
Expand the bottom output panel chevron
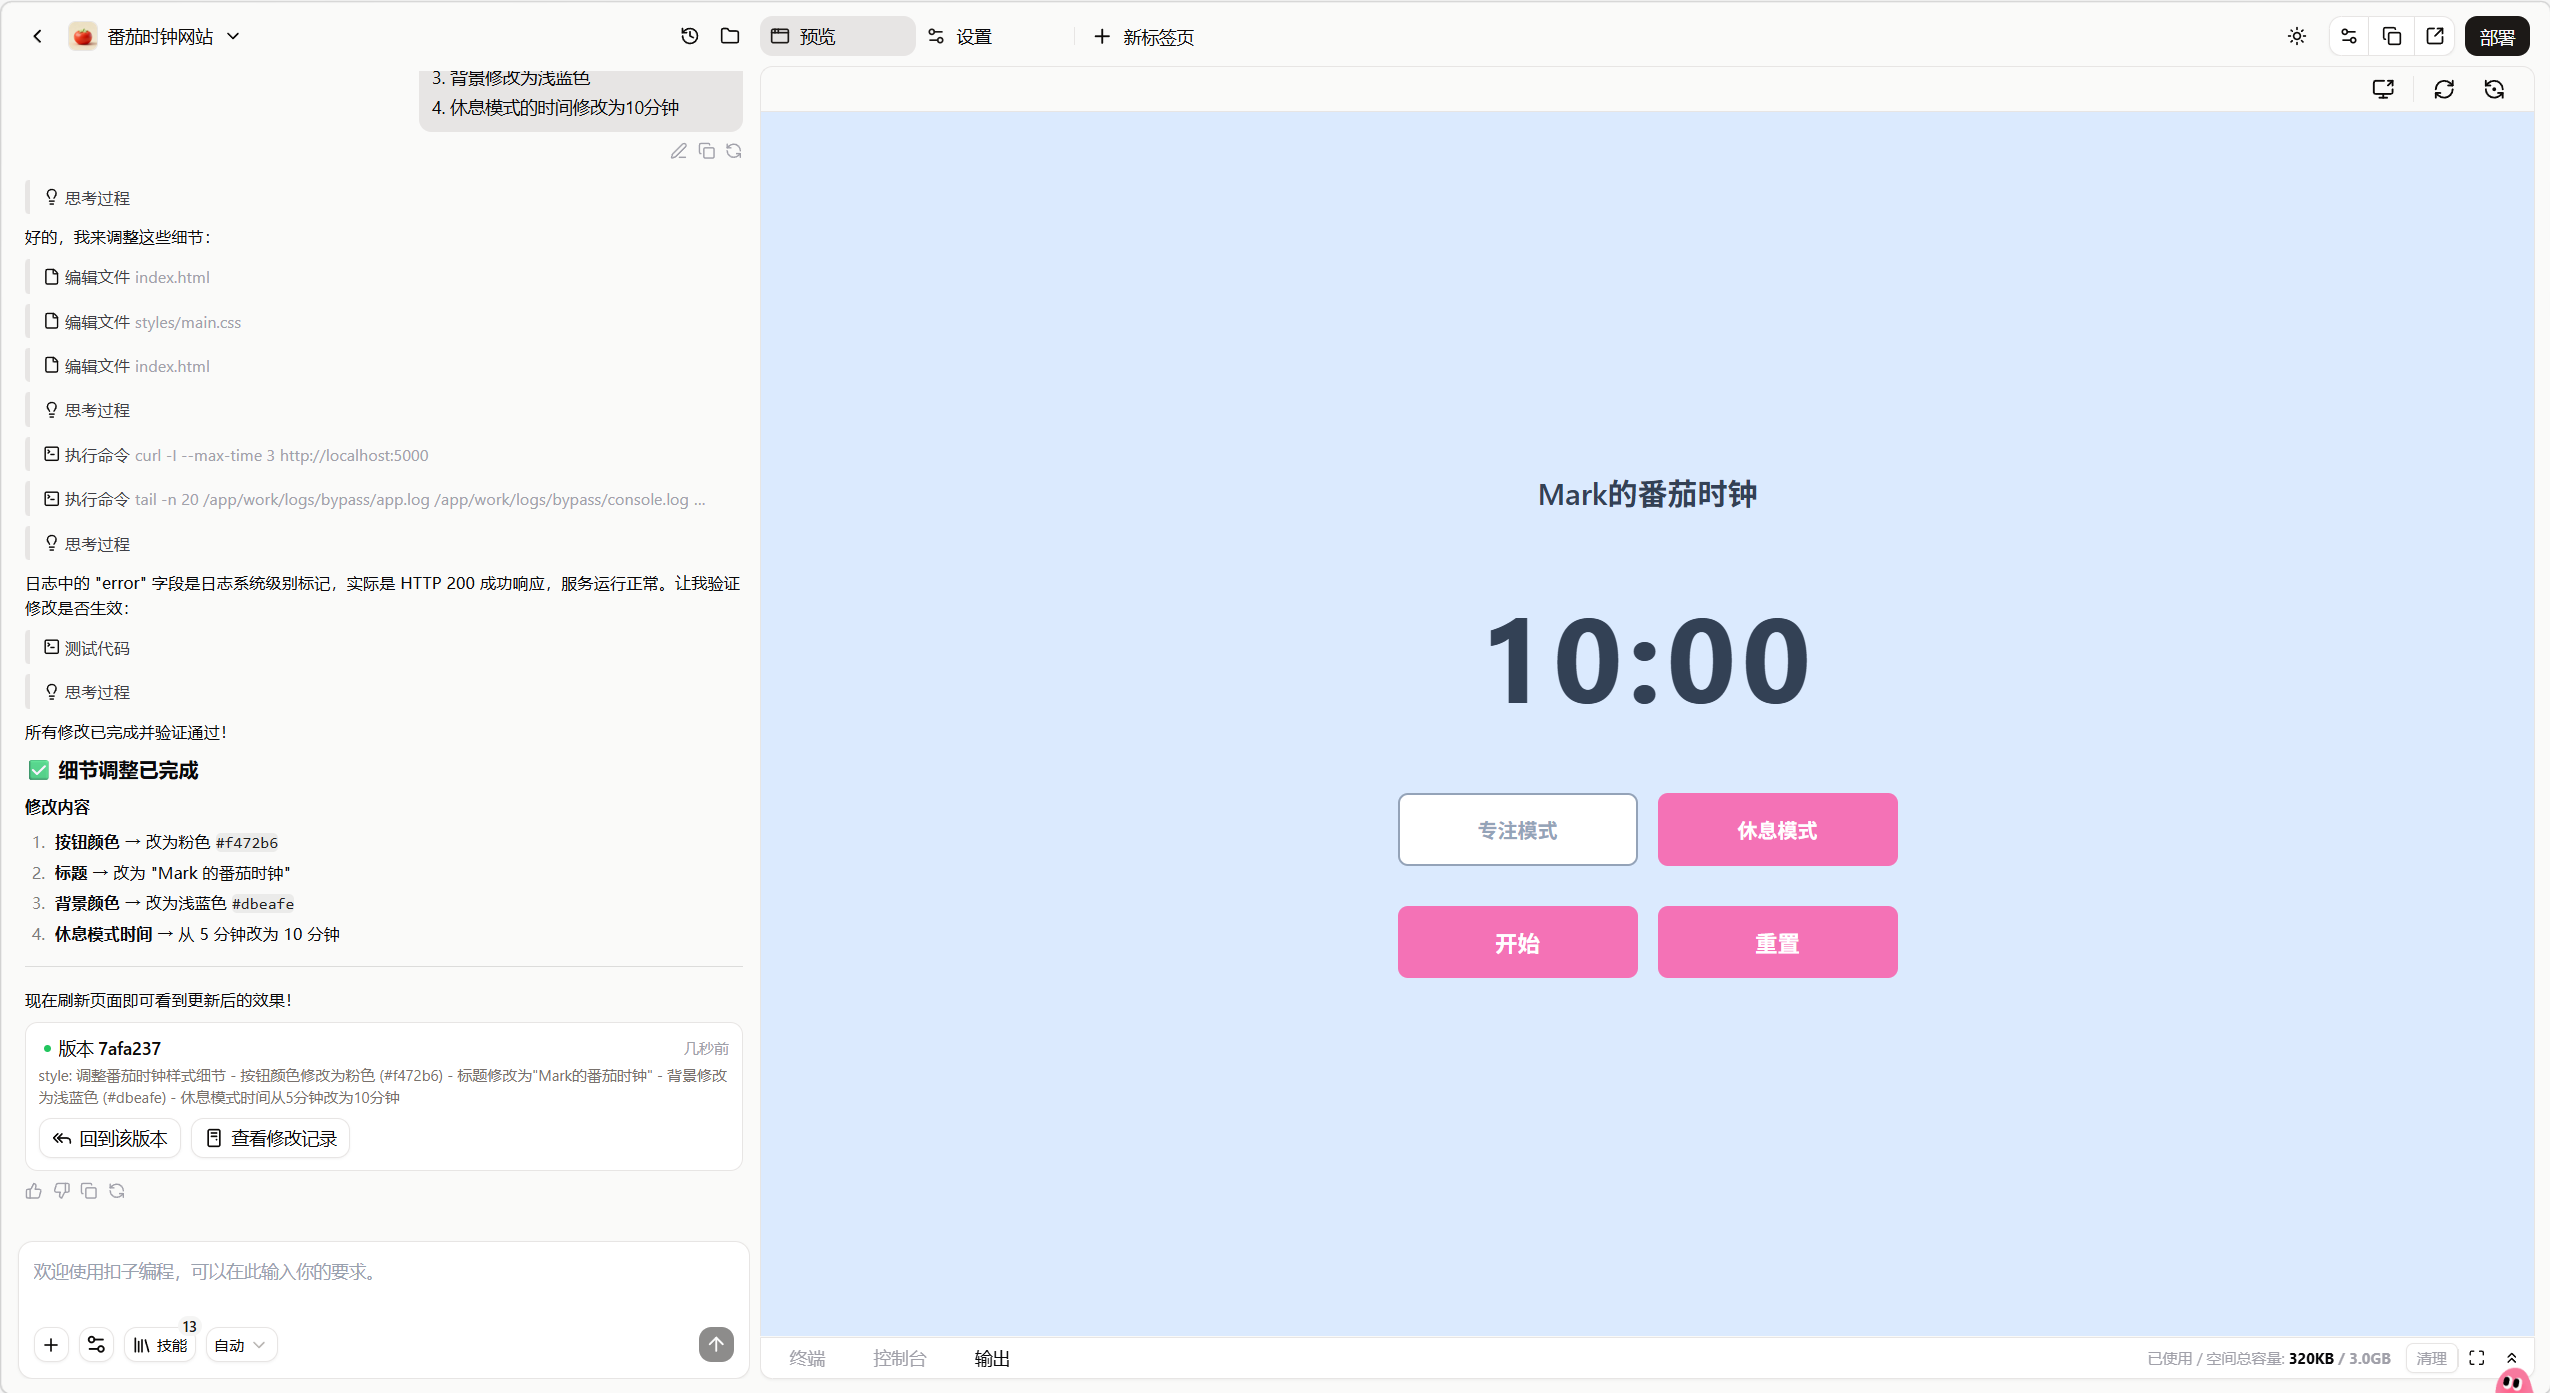coord(2512,1358)
